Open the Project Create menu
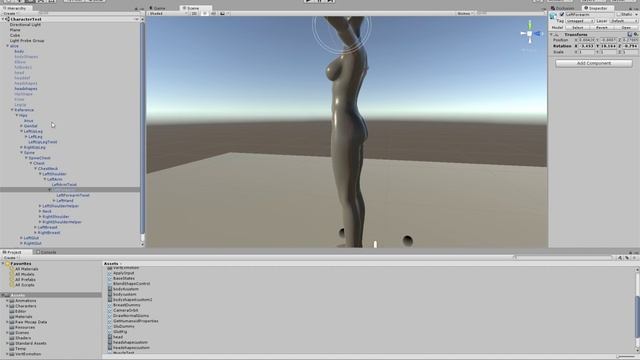 pos(10,258)
